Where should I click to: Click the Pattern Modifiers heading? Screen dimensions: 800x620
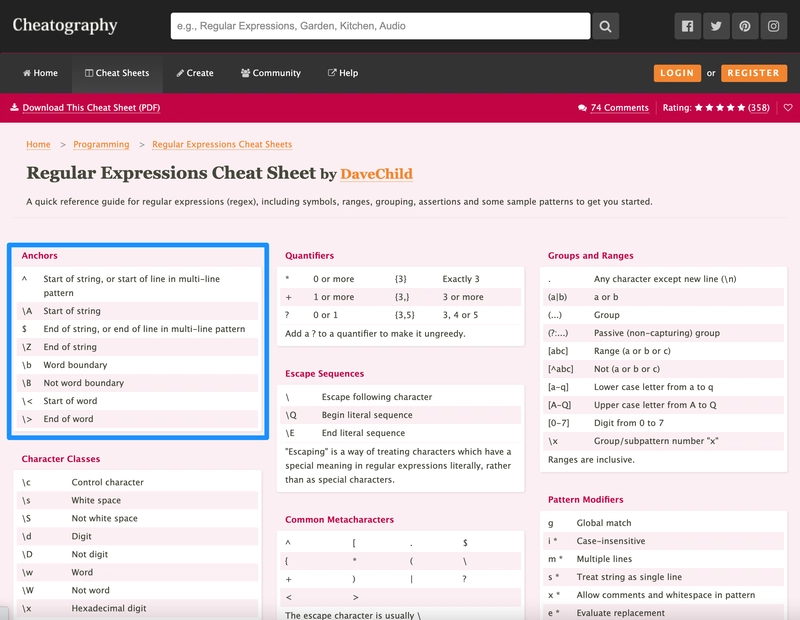(585, 500)
